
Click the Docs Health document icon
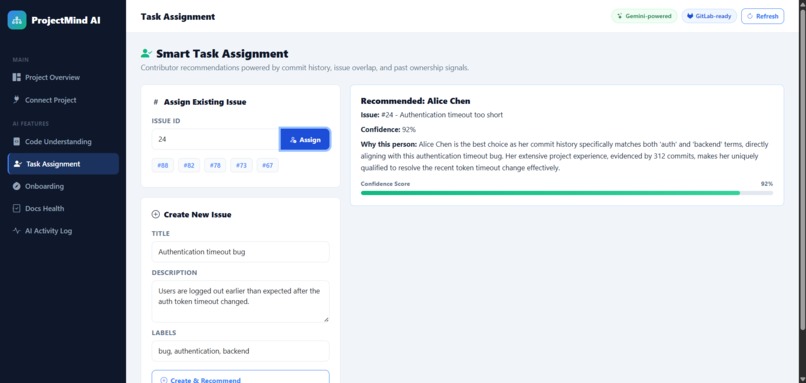coord(16,208)
